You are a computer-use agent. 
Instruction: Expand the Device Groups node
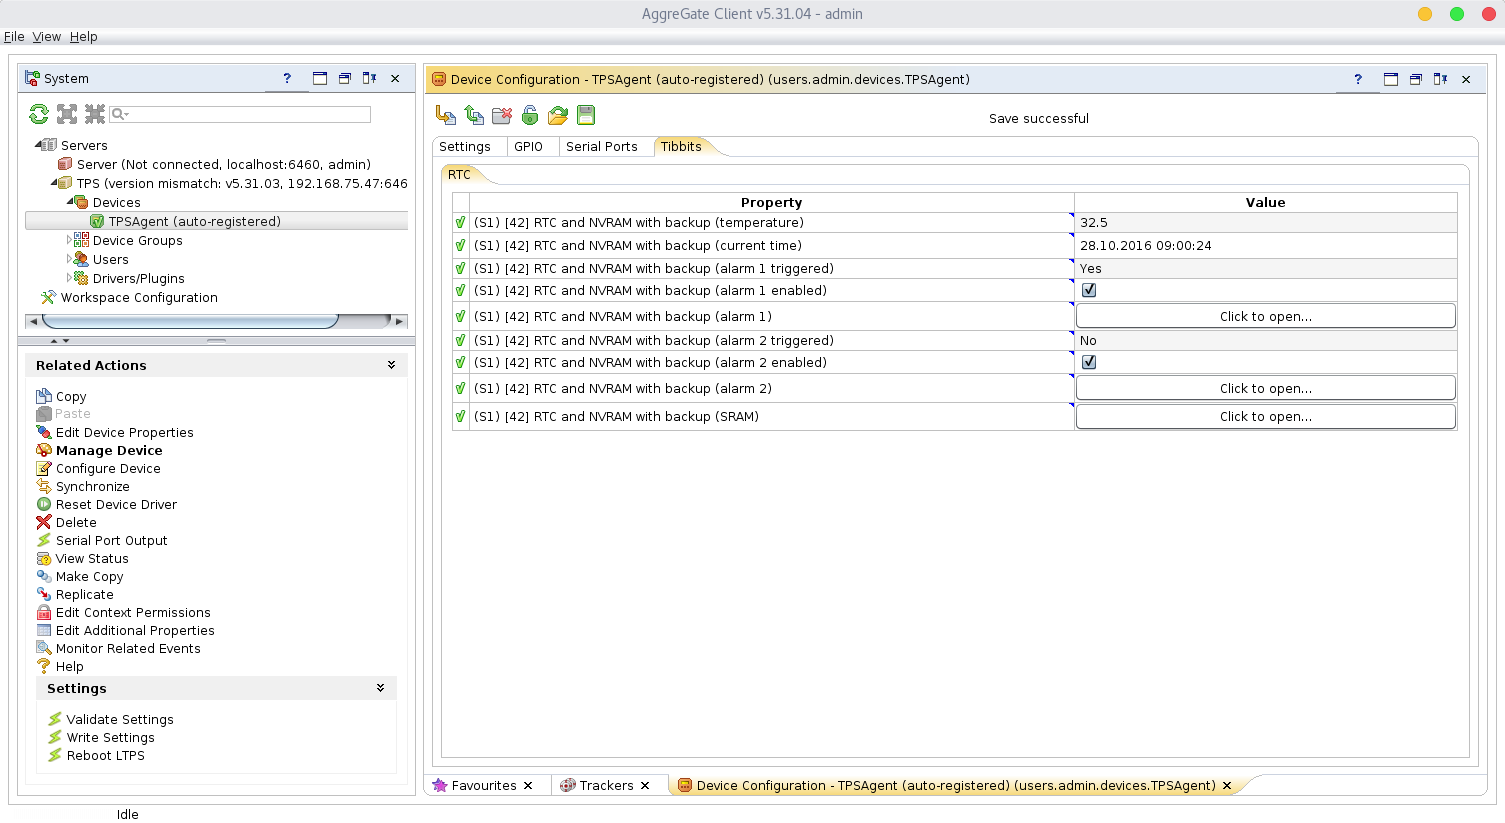(x=69, y=240)
